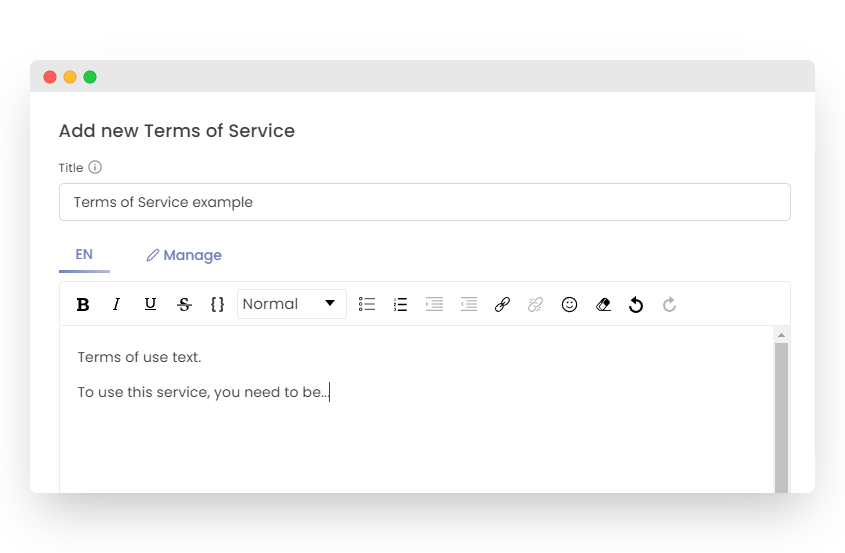This screenshot has height=553, width=845.
Task: Open Manage languages link
Action: [184, 255]
